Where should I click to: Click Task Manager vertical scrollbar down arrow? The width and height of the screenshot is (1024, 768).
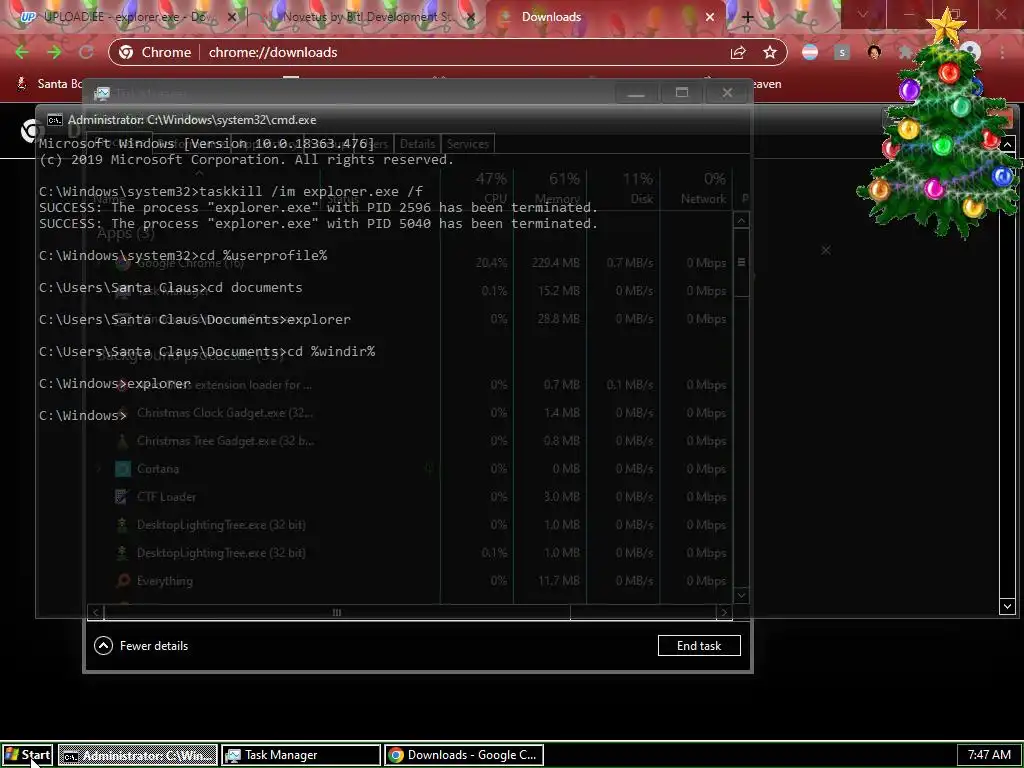[x=741, y=595]
